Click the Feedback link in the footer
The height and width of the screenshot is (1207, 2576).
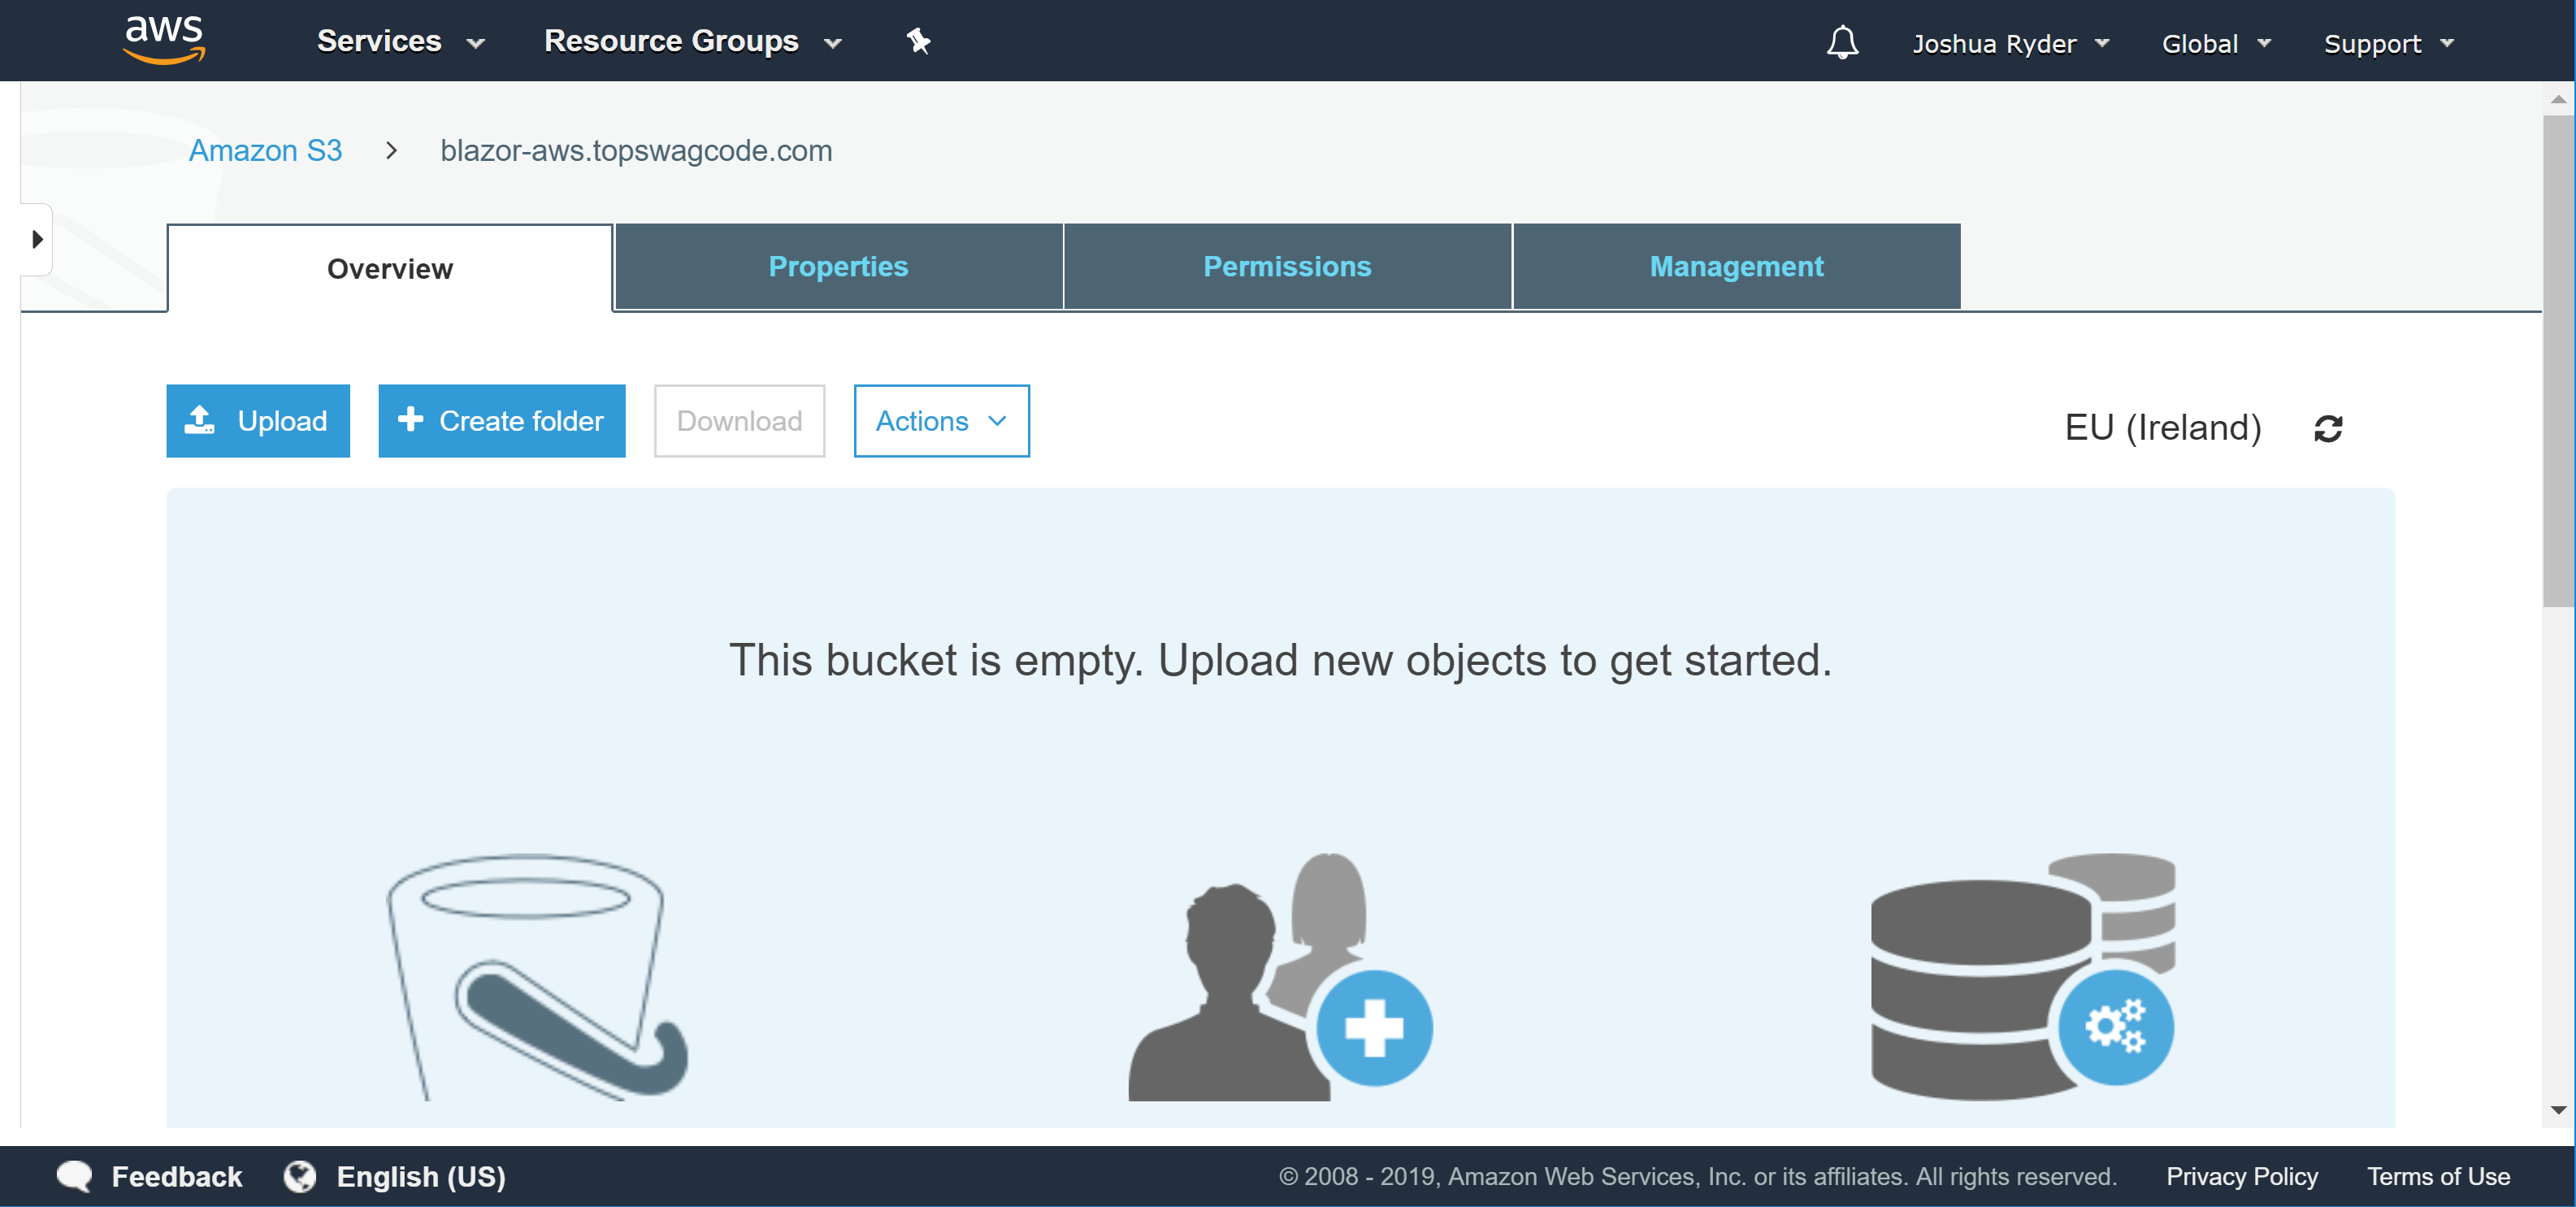[176, 1176]
